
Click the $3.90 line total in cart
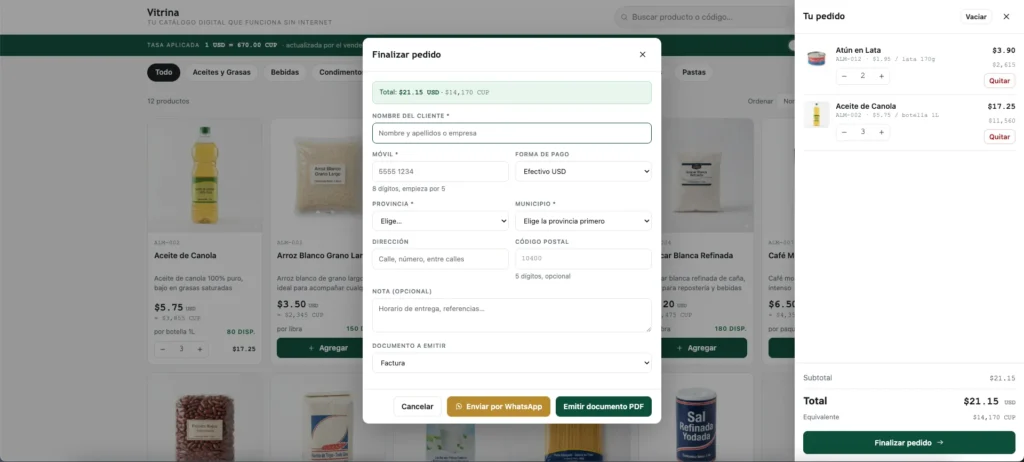coord(1004,50)
